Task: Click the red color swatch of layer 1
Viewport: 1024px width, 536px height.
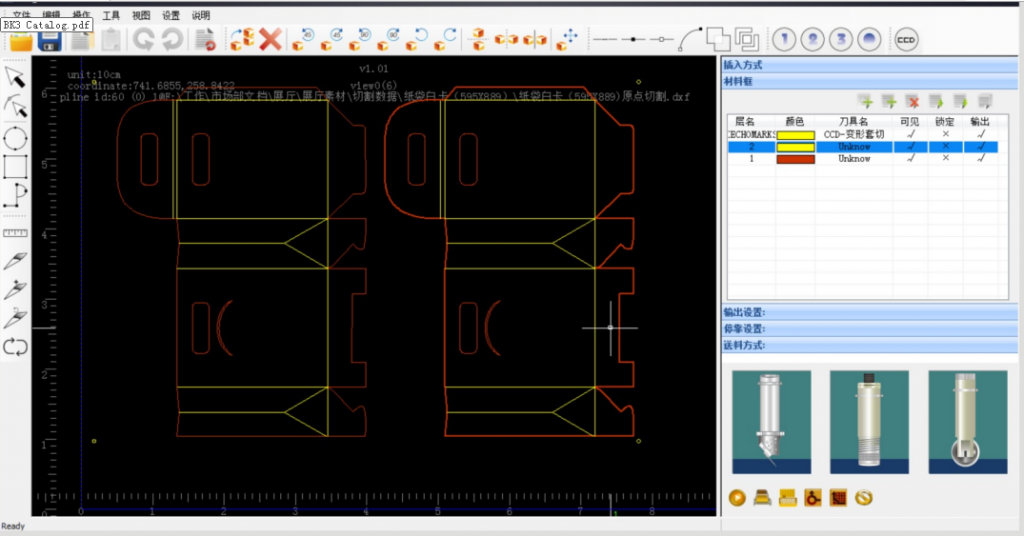Action: (795, 159)
